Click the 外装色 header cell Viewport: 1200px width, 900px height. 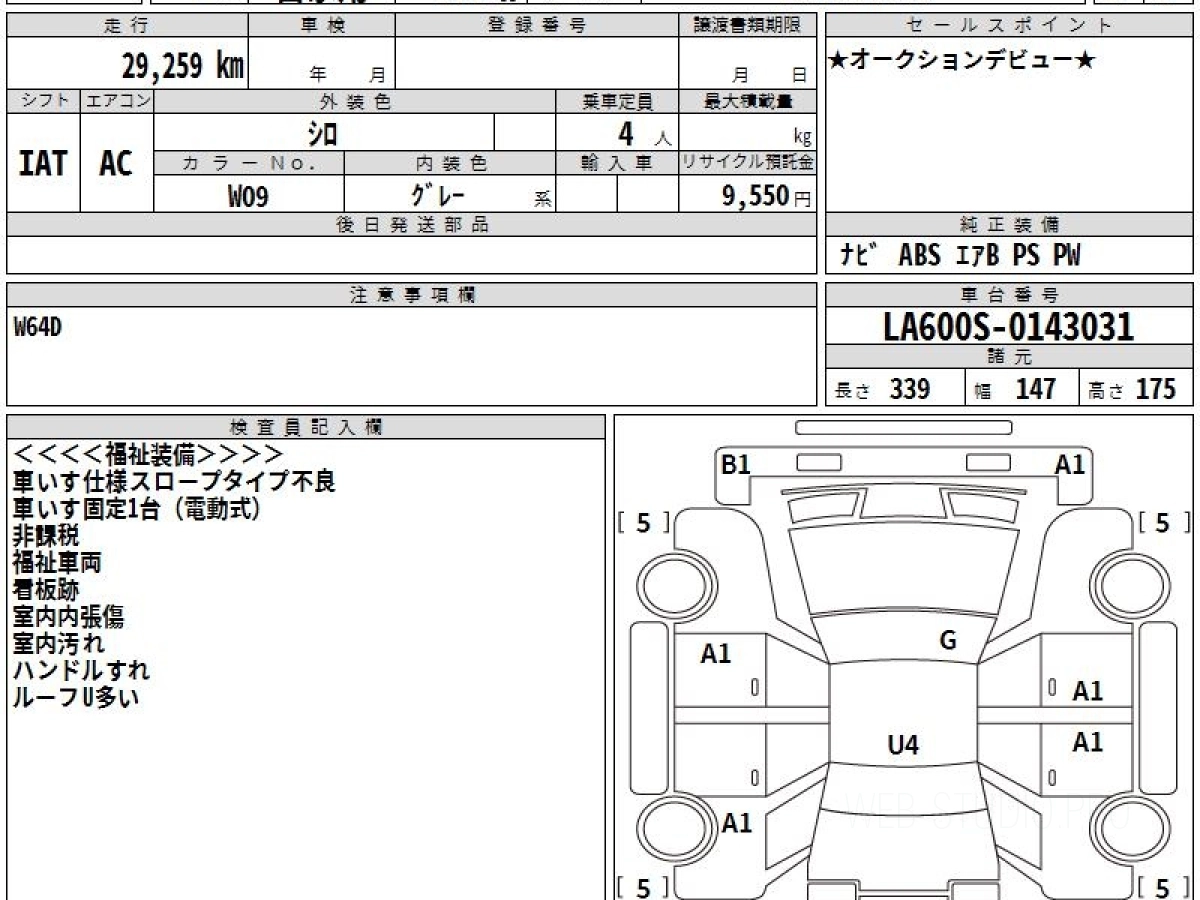(355, 101)
